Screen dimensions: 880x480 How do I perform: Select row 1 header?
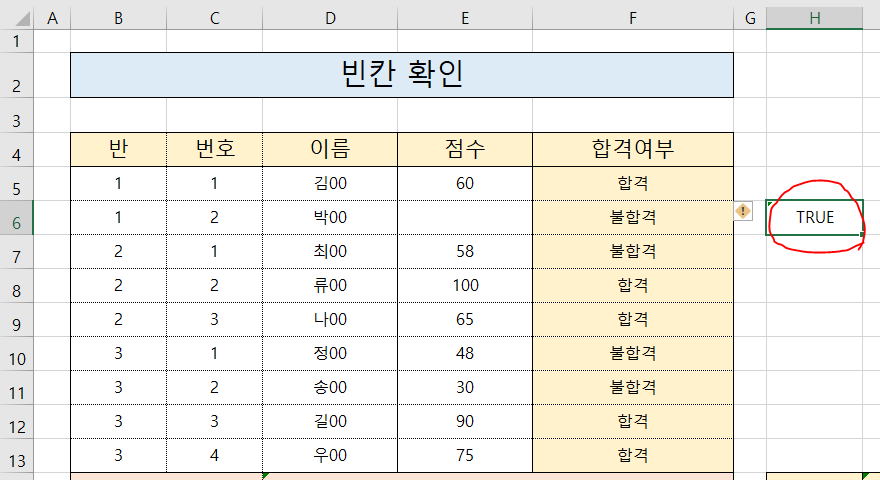(16, 41)
